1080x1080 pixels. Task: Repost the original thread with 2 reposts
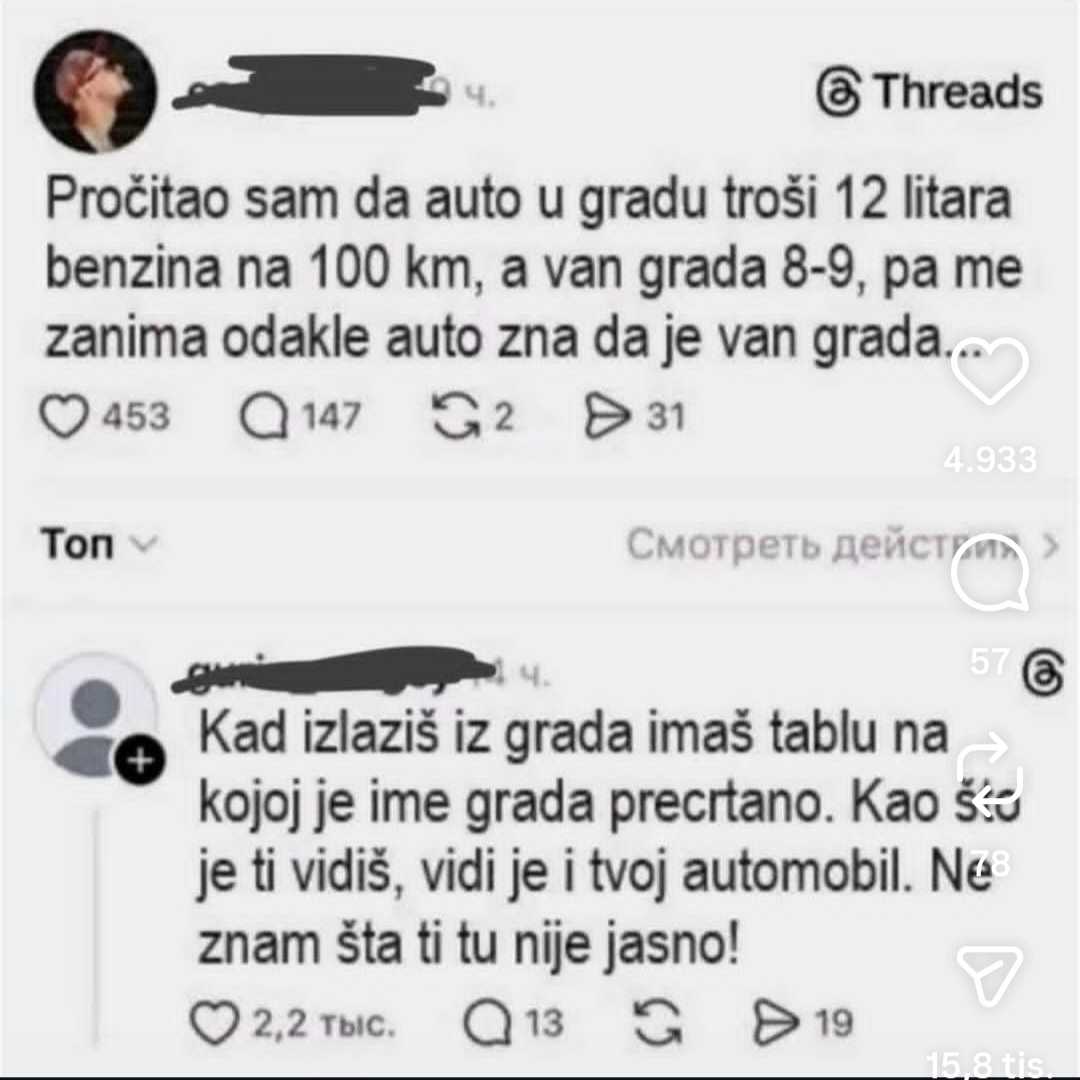[x=456, y=417]
